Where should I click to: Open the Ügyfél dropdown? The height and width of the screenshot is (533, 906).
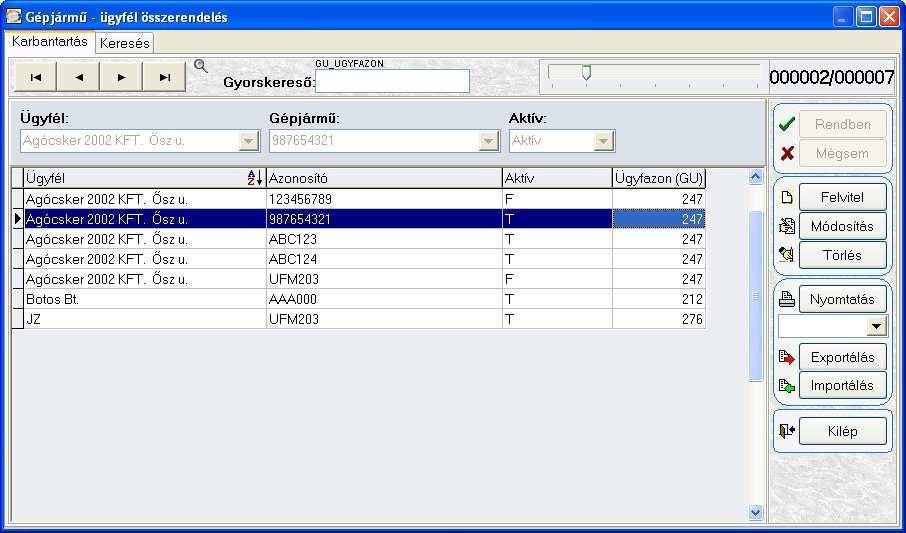(x=248, y=140)
